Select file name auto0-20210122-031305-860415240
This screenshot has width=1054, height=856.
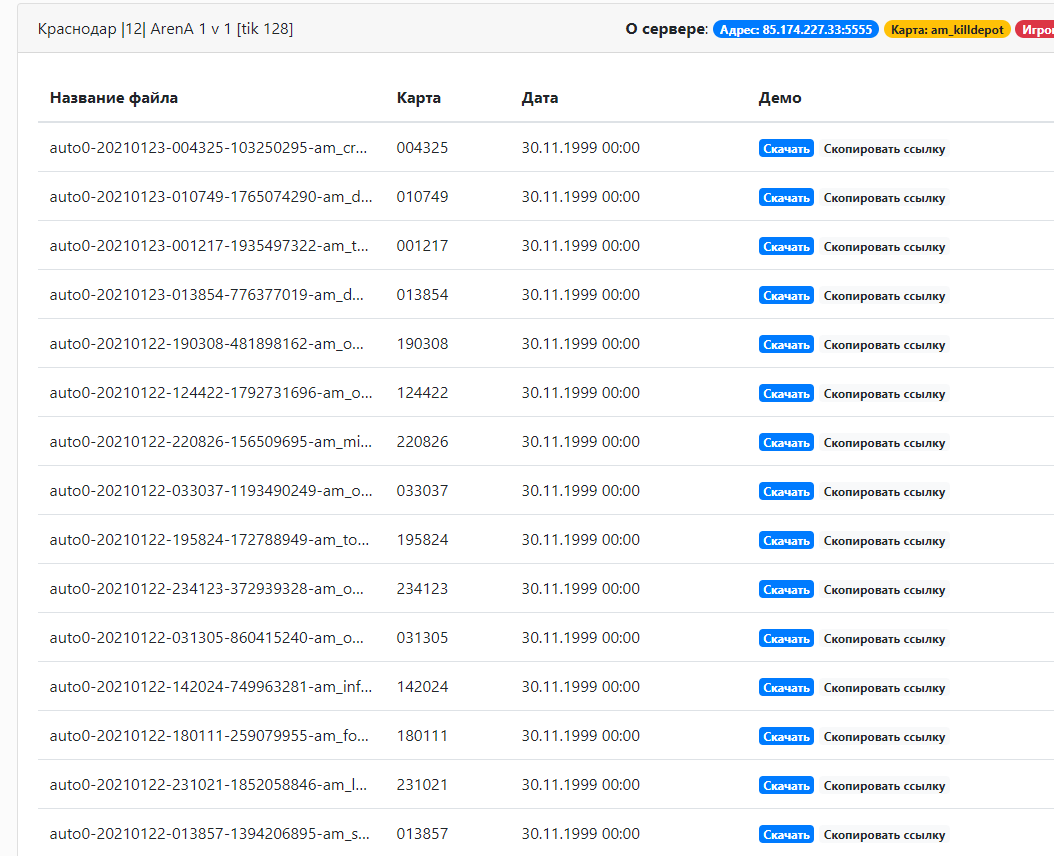206,639
